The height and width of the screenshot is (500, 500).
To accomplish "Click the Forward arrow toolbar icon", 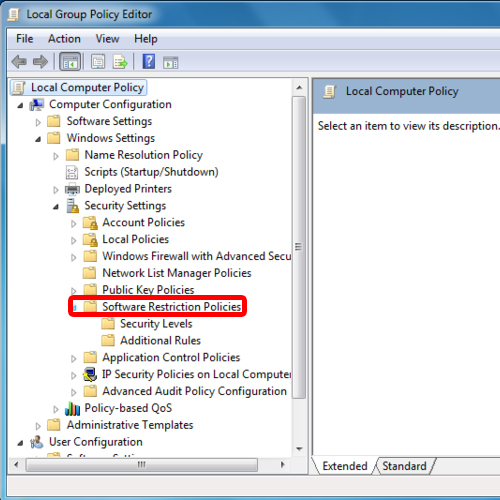I will coord(40,62).
